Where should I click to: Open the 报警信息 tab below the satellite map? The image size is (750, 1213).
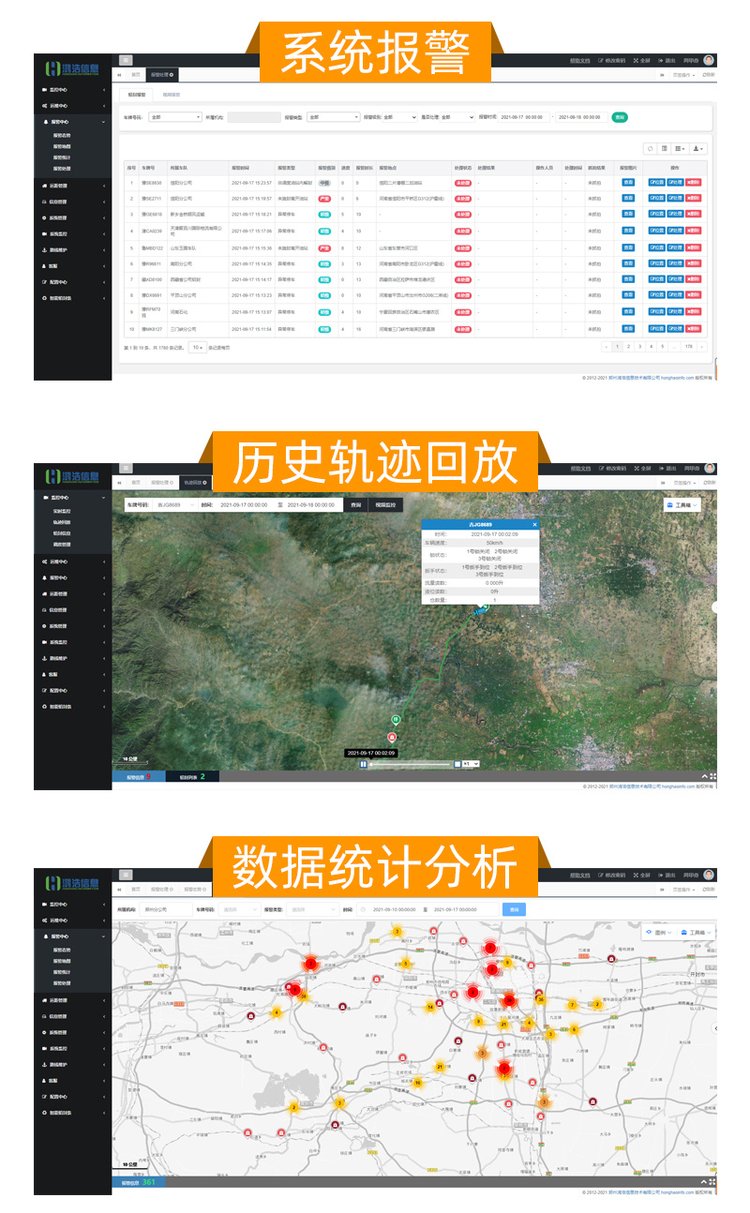coord(138,776)
